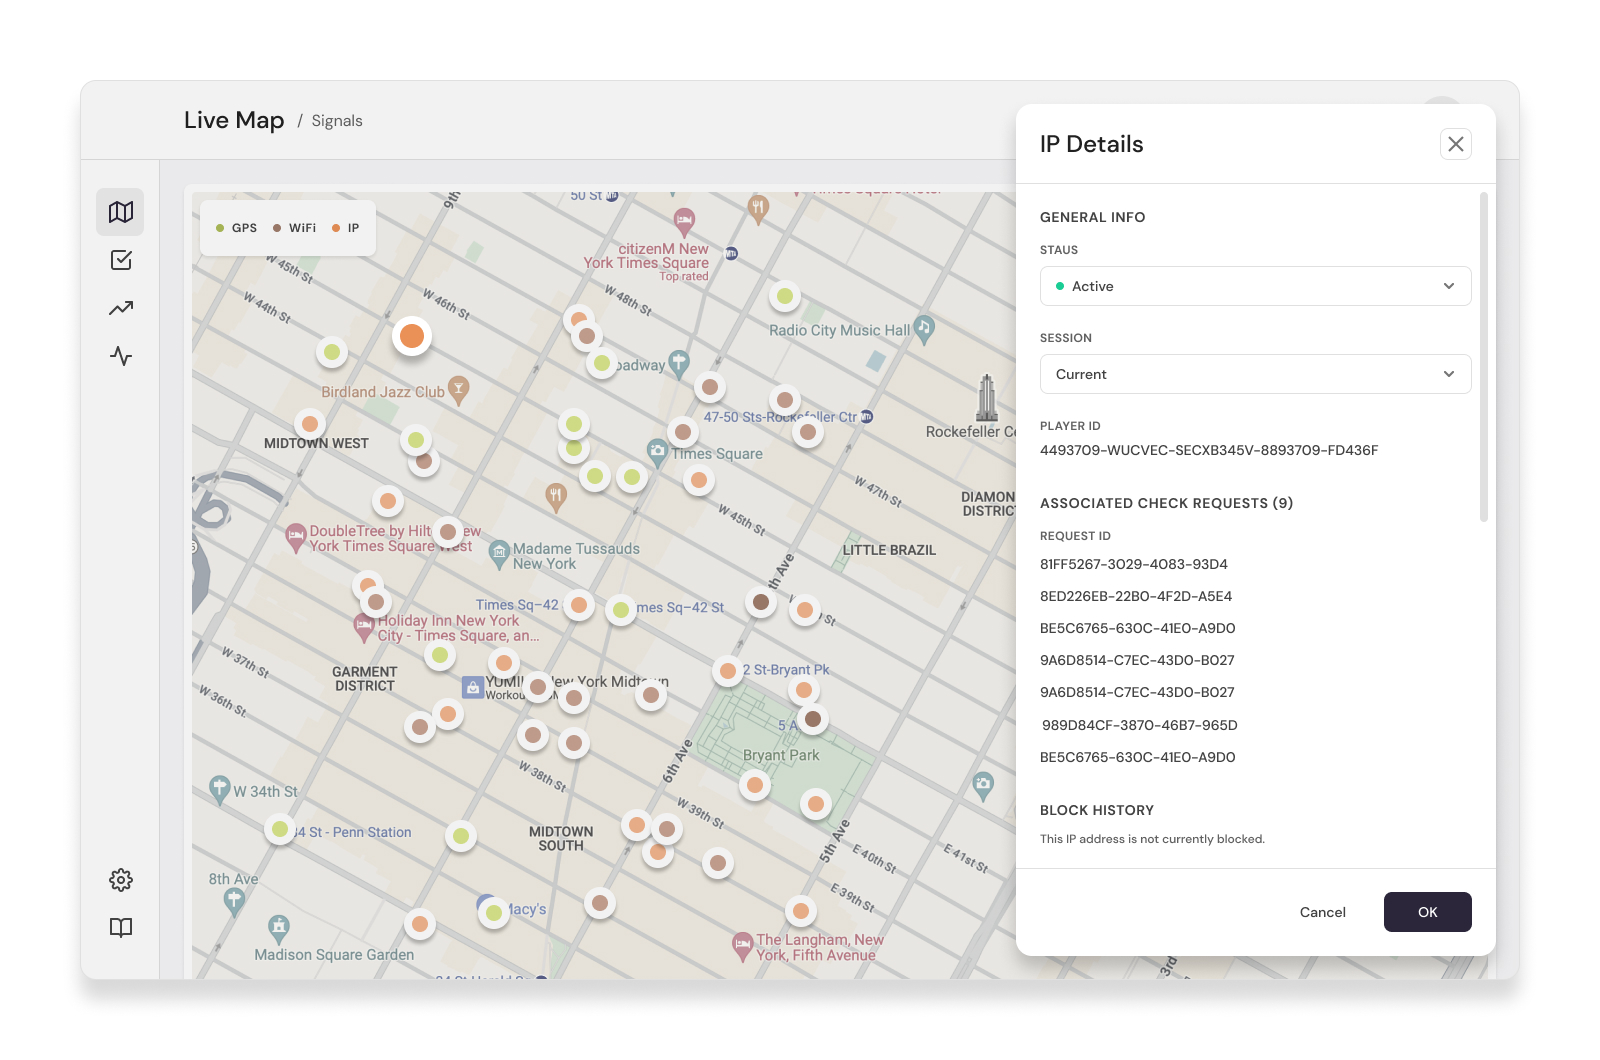Click the Bryant Park map label
The image size is (1600, 1060).
click(781, 755)
